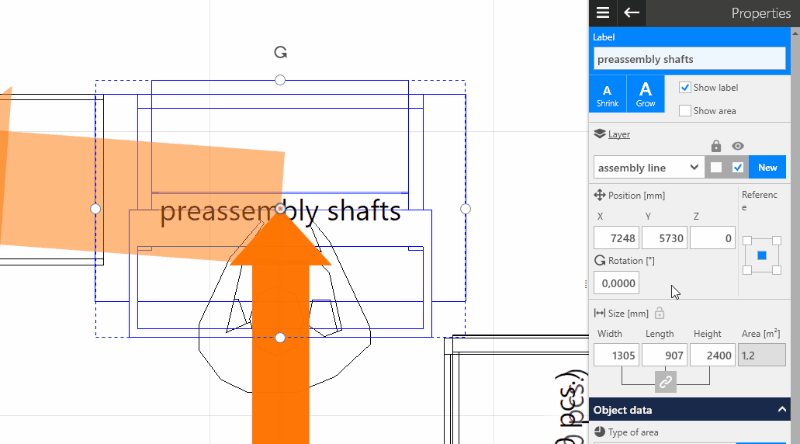Toggle the layer visibility checkbox
Viewport: 800px width, 444px height.
tap(738, 167)
